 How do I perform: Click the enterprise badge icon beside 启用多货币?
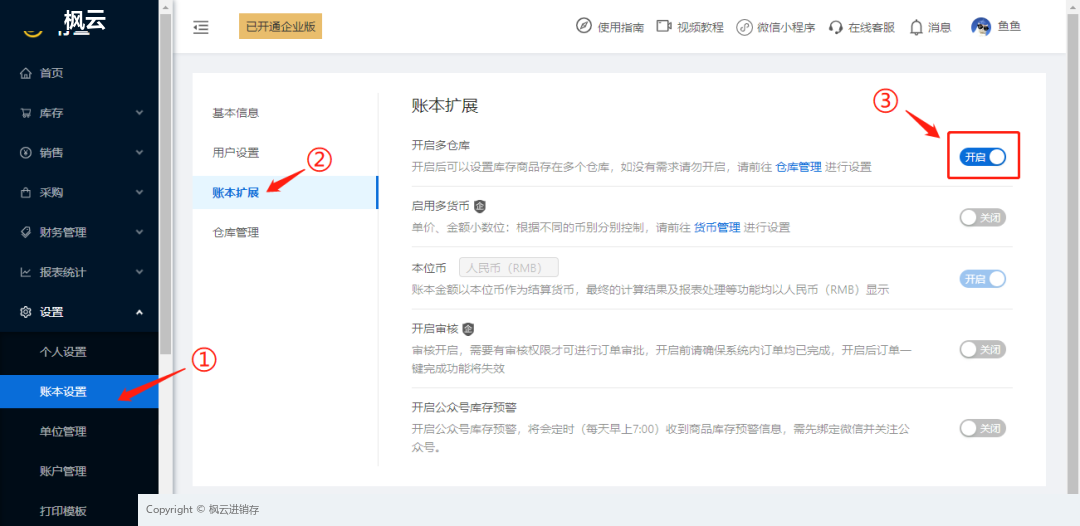click(x=481, y=205)
